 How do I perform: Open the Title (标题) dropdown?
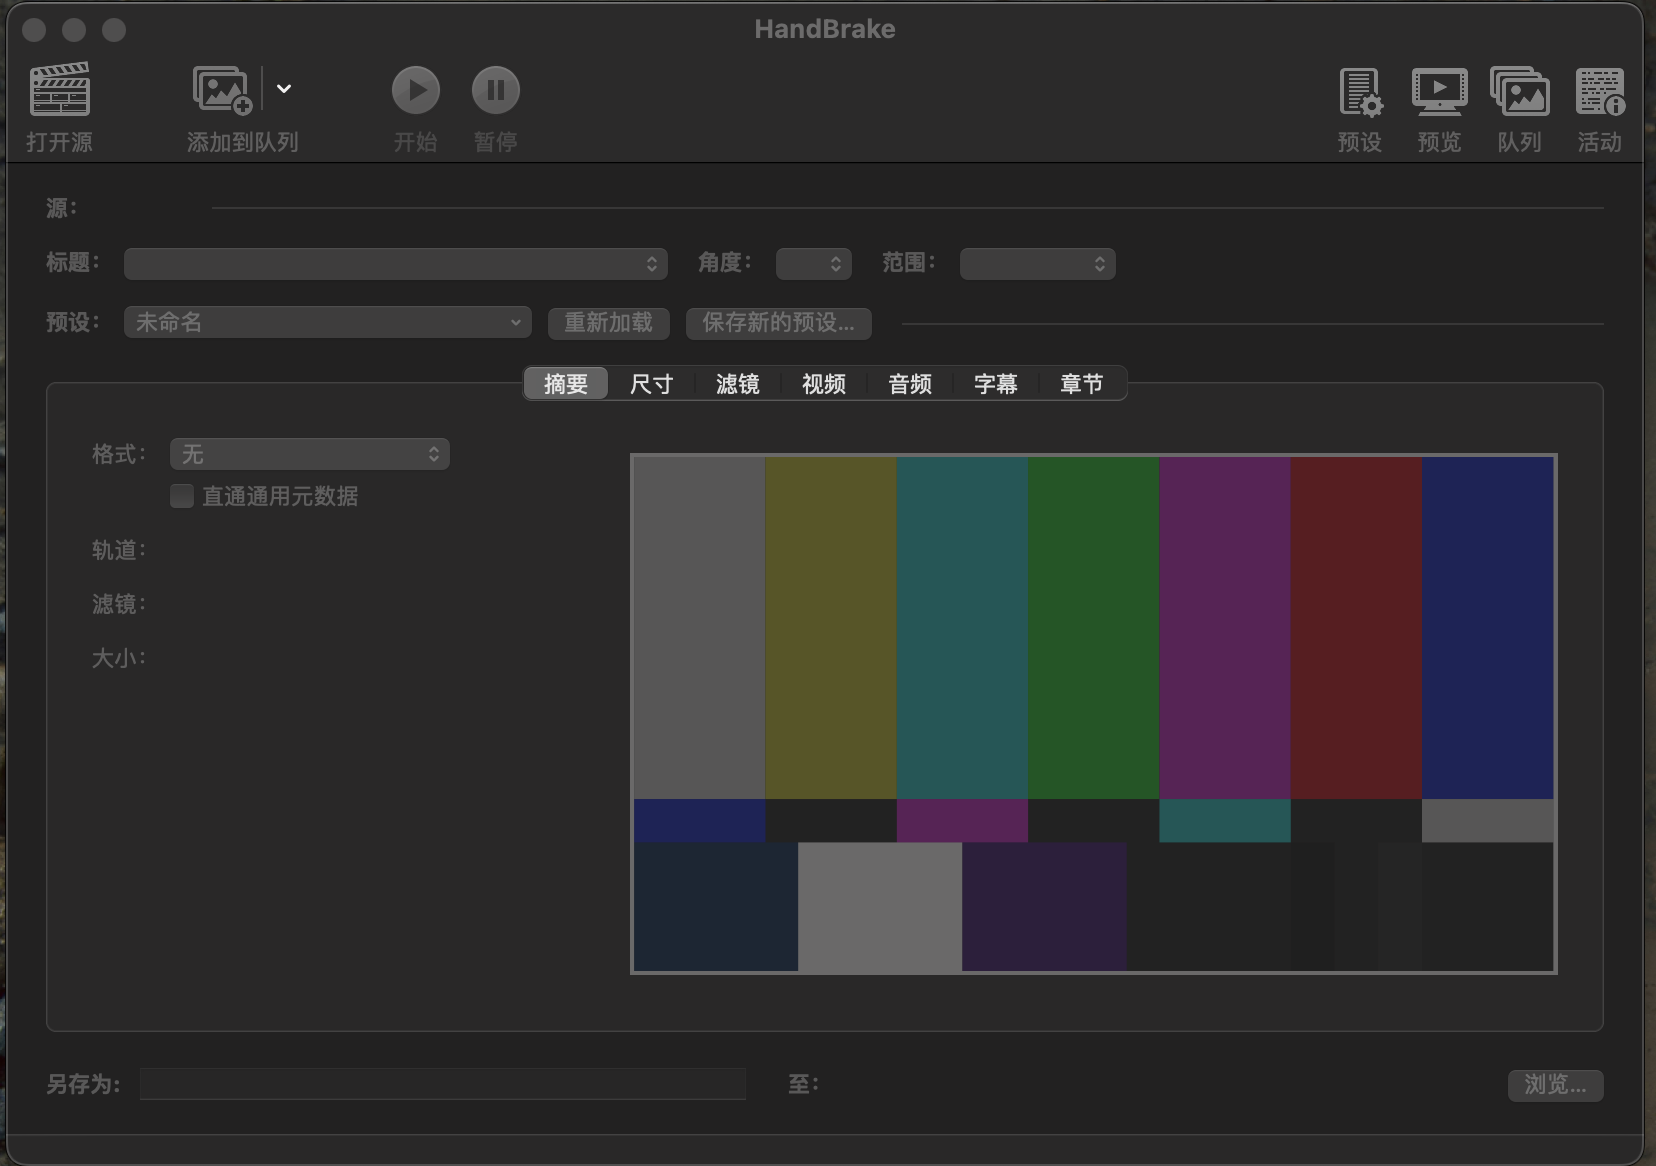click(396, 264)
